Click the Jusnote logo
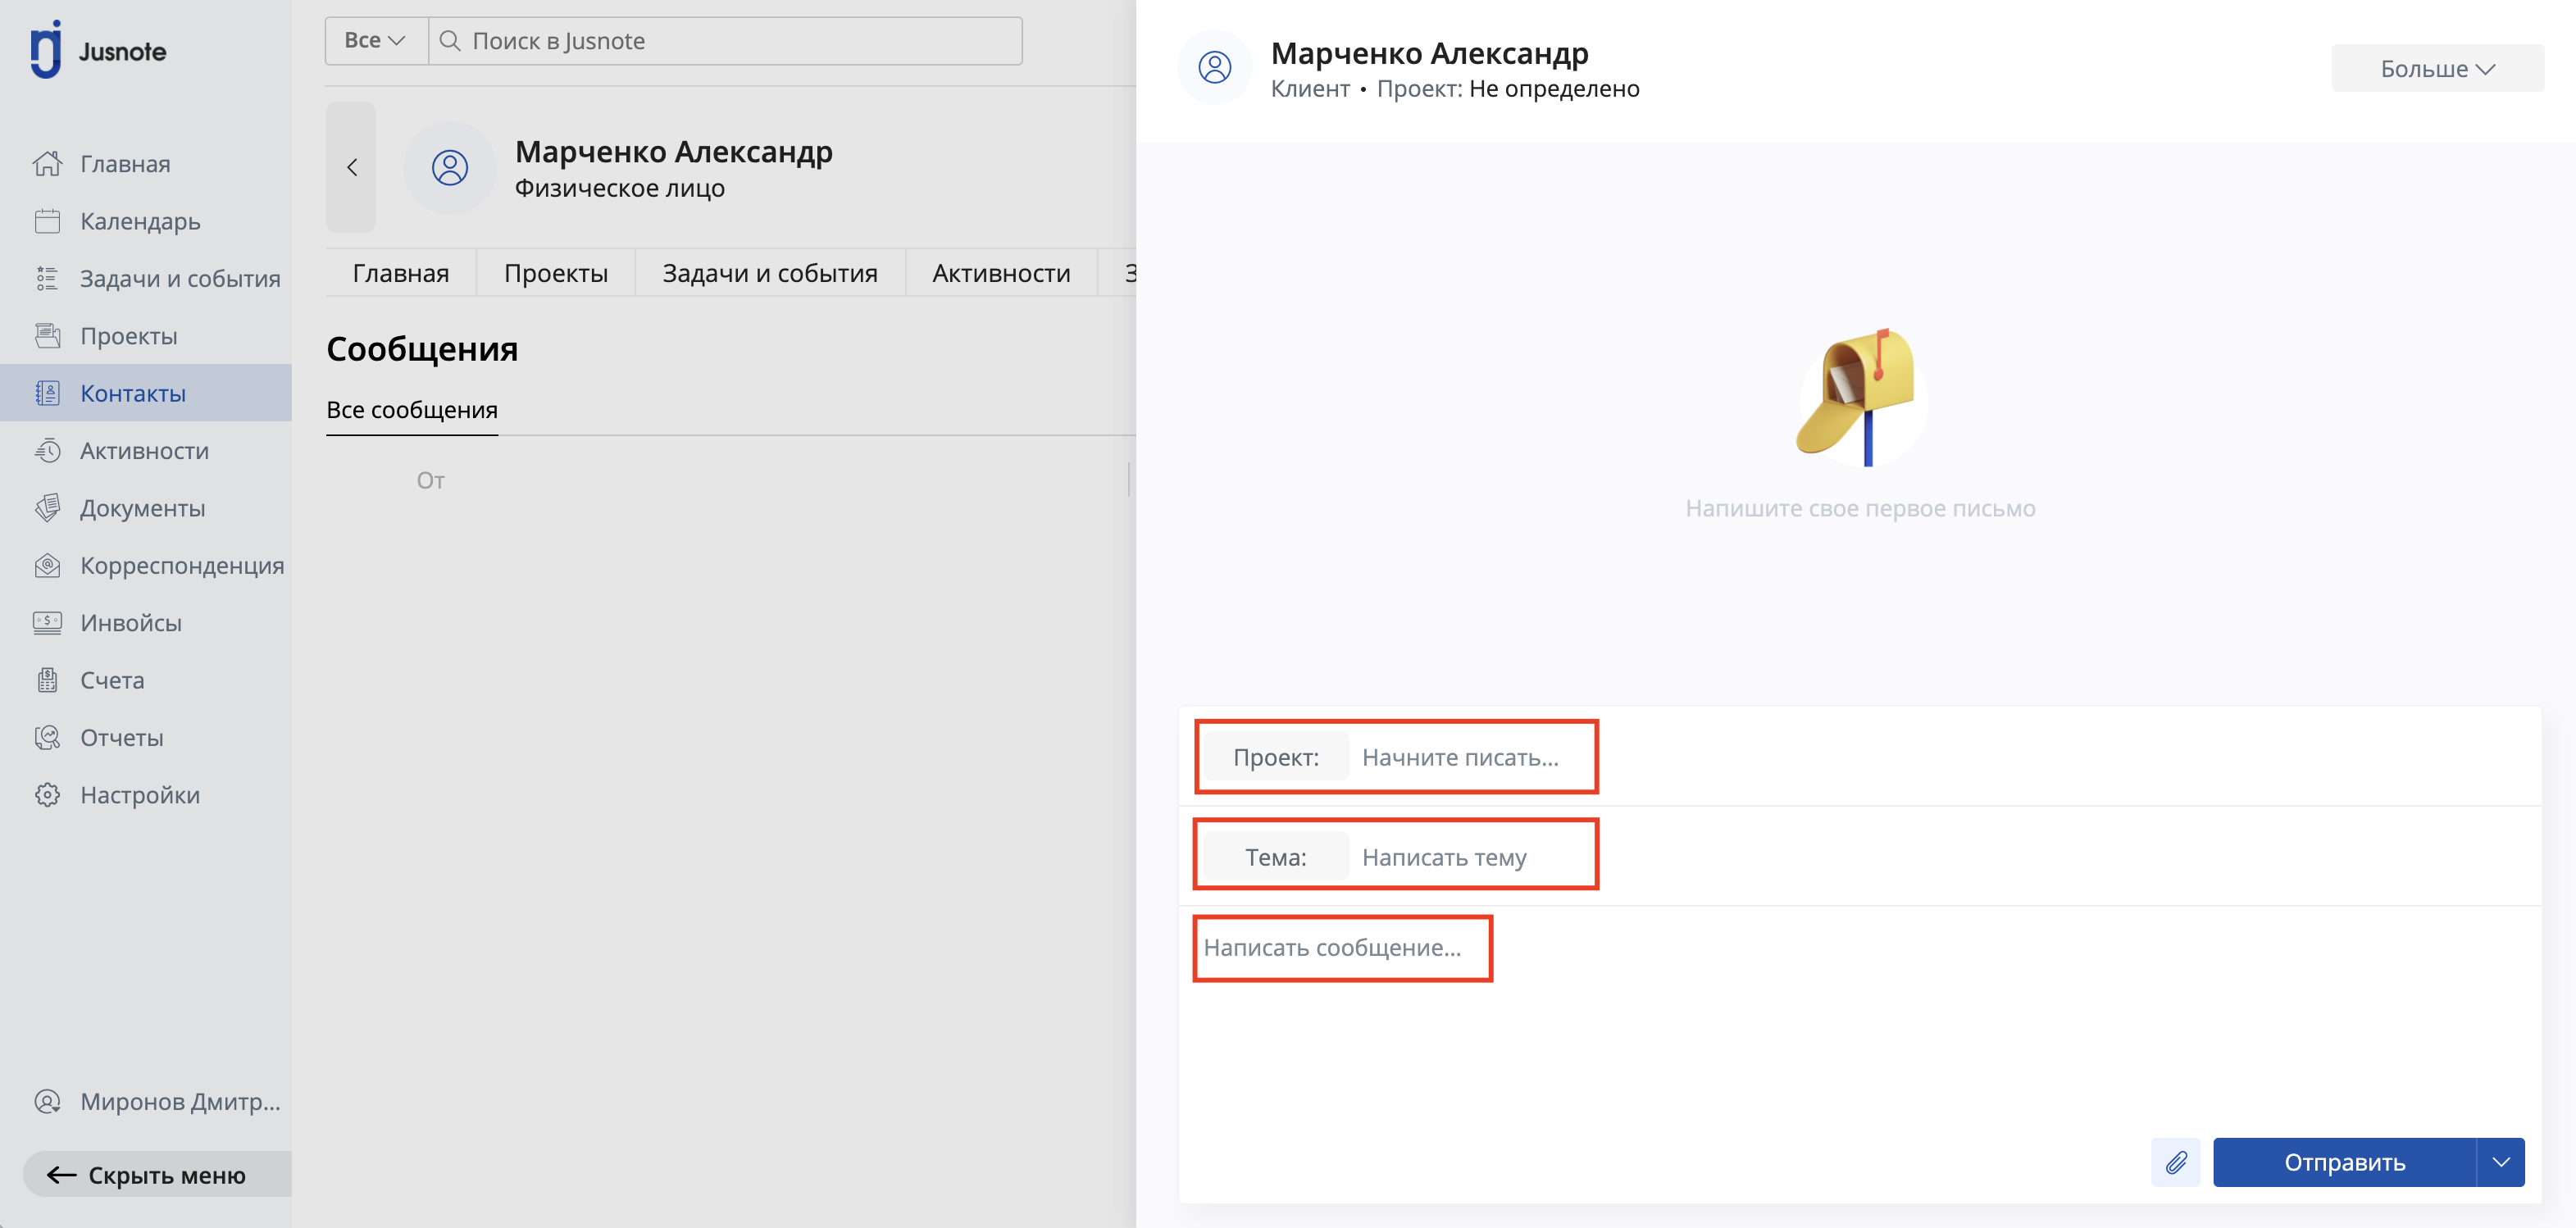Image resolution: width=2576 pixels, height=1228 pixels. [98, 50]
